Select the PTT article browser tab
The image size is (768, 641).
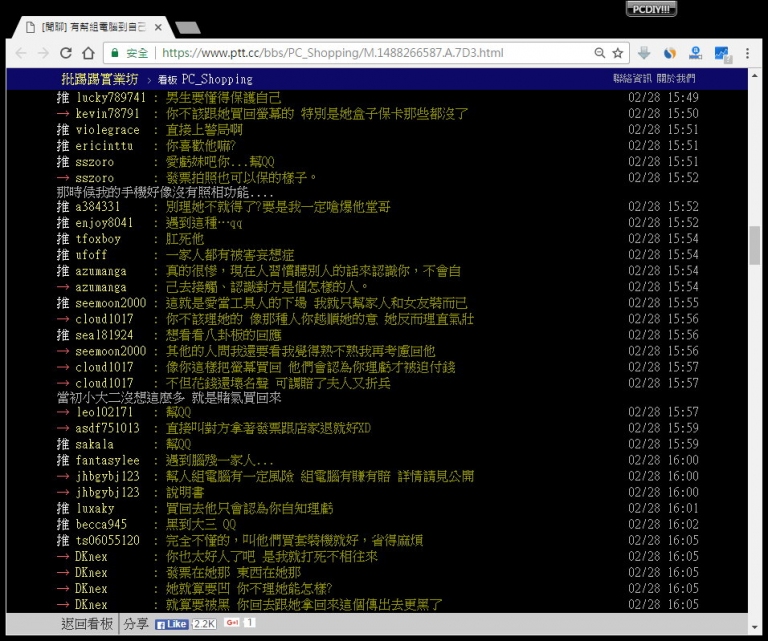(93, 27)
